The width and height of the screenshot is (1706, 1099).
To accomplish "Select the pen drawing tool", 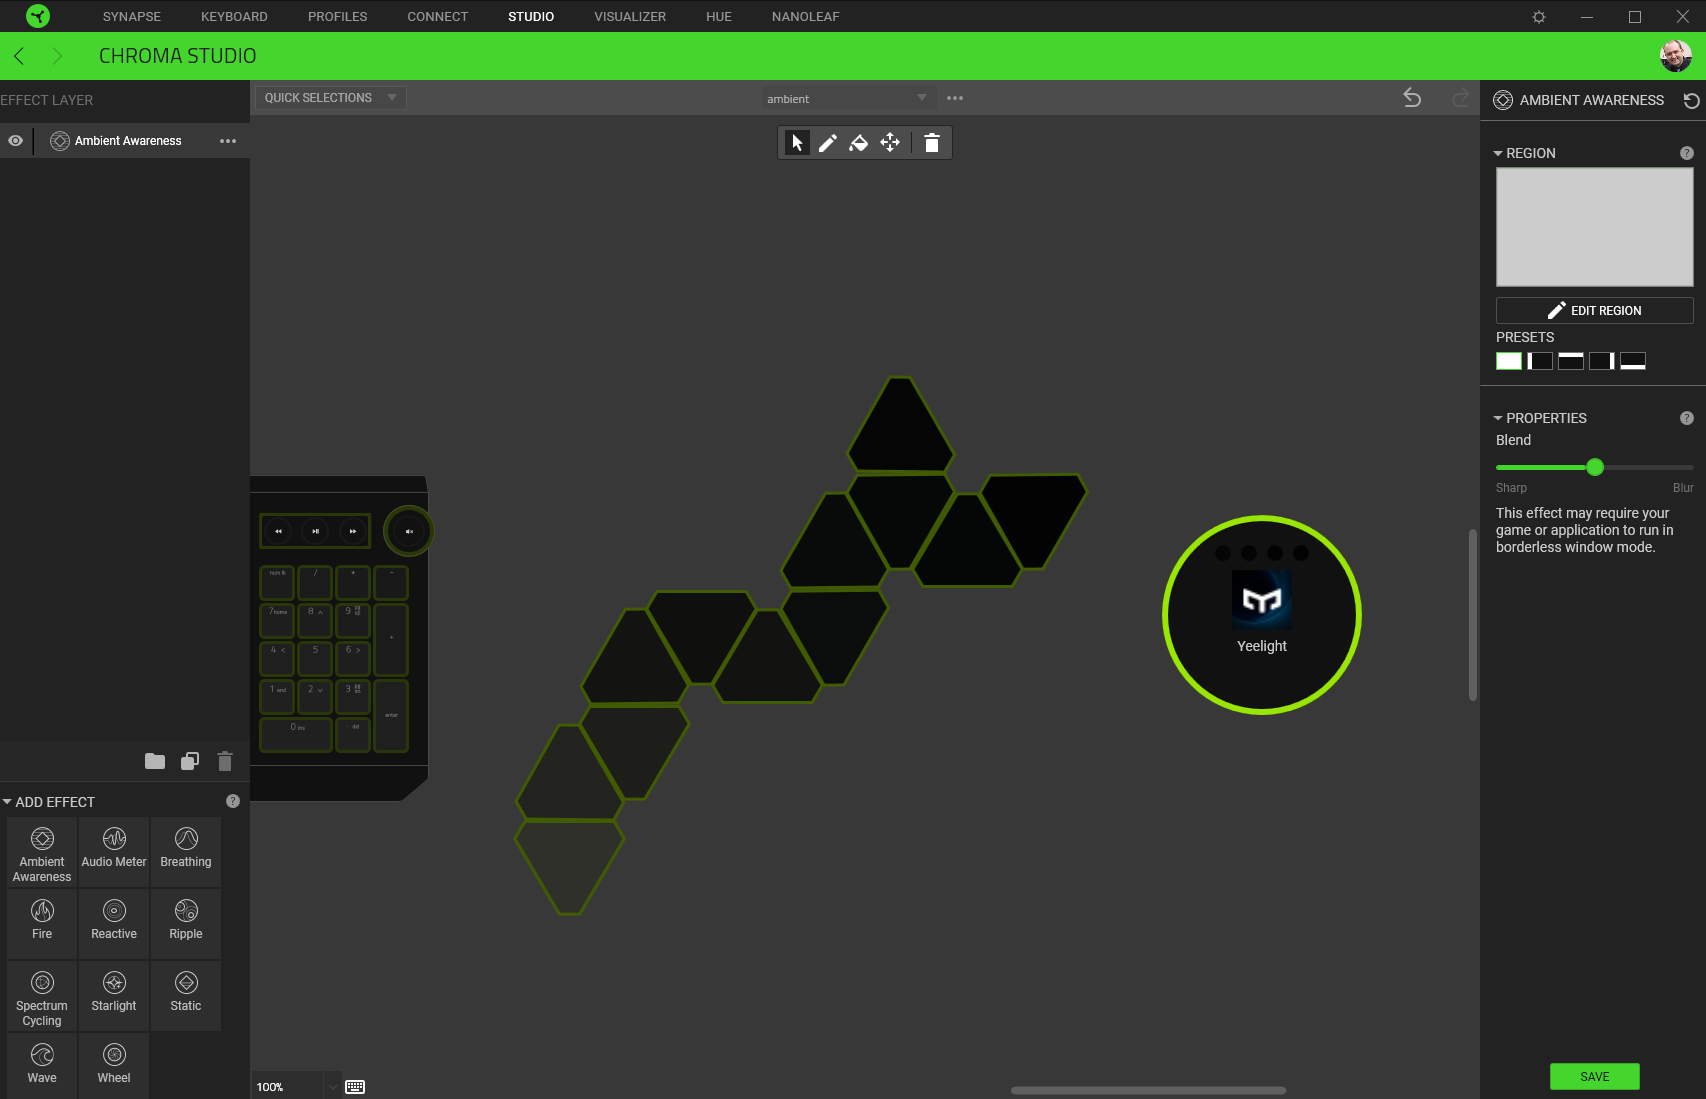I will (x=828, y=143).
